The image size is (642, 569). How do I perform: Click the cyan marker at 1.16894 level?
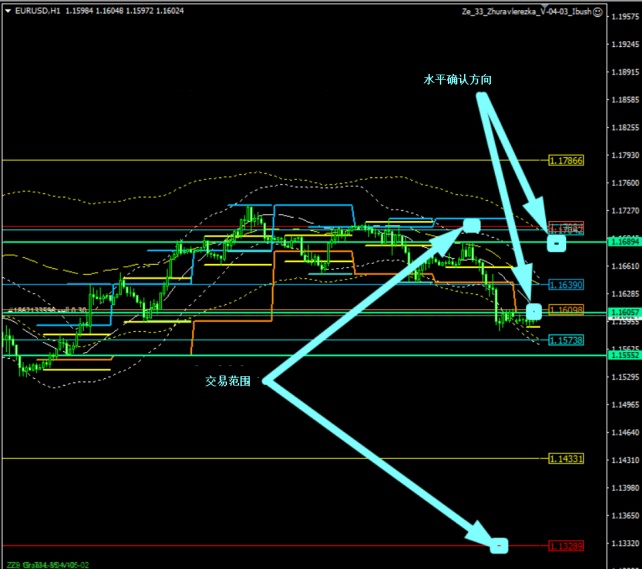(x=557, y=242)
